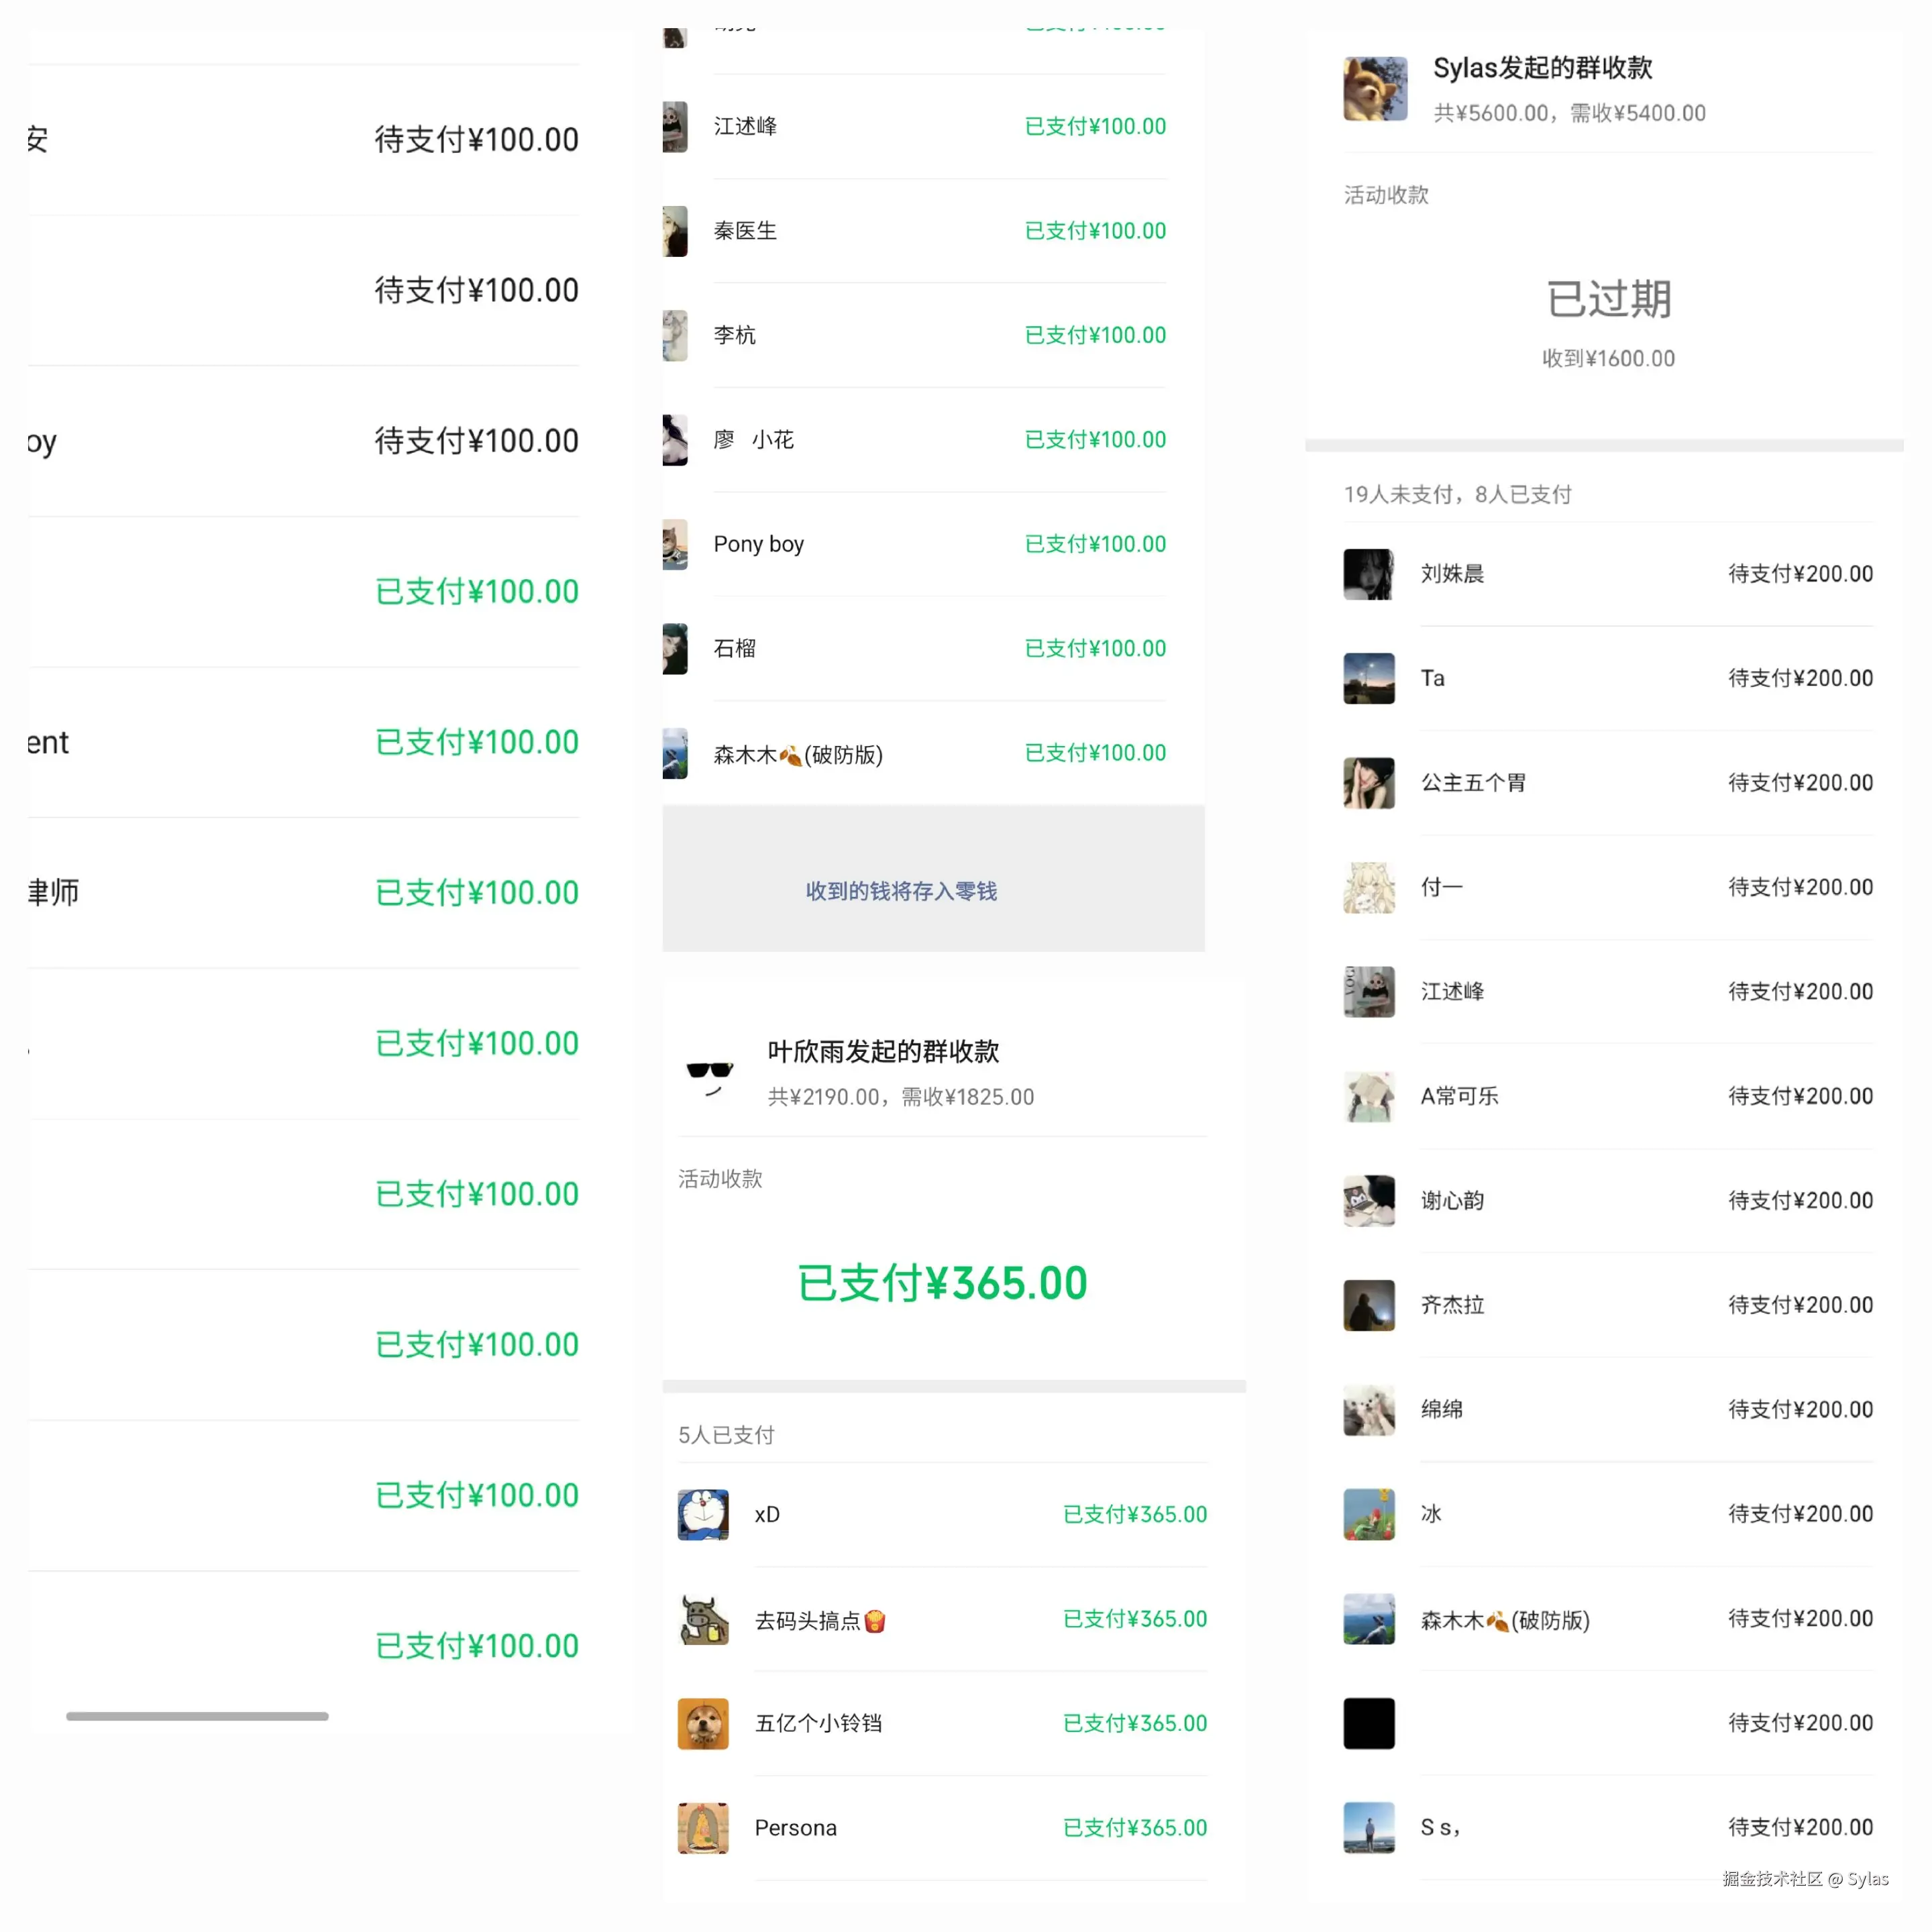Tap the 去码头搞点 cow avatar
The height and width of the screenshot is (1932, 1932).
pyautogui.click(x=703, y=1620)
